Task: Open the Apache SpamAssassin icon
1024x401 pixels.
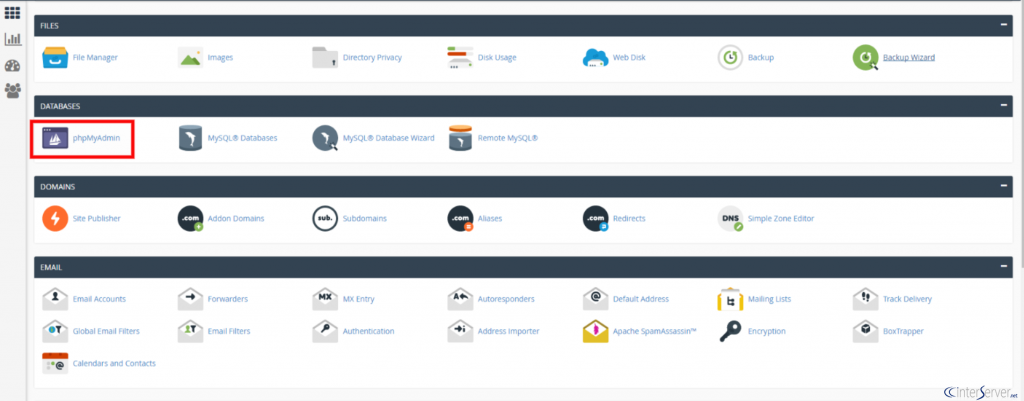Action: [596, 331]
